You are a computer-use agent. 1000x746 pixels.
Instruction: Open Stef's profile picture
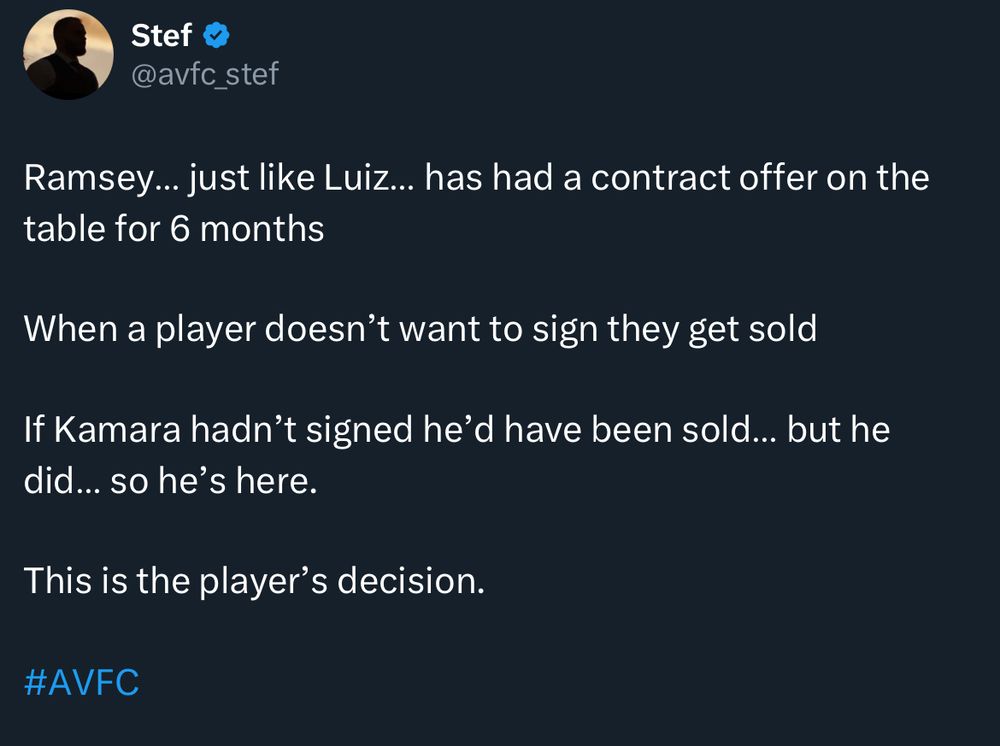pyautogui.click(x=67, y=55)
